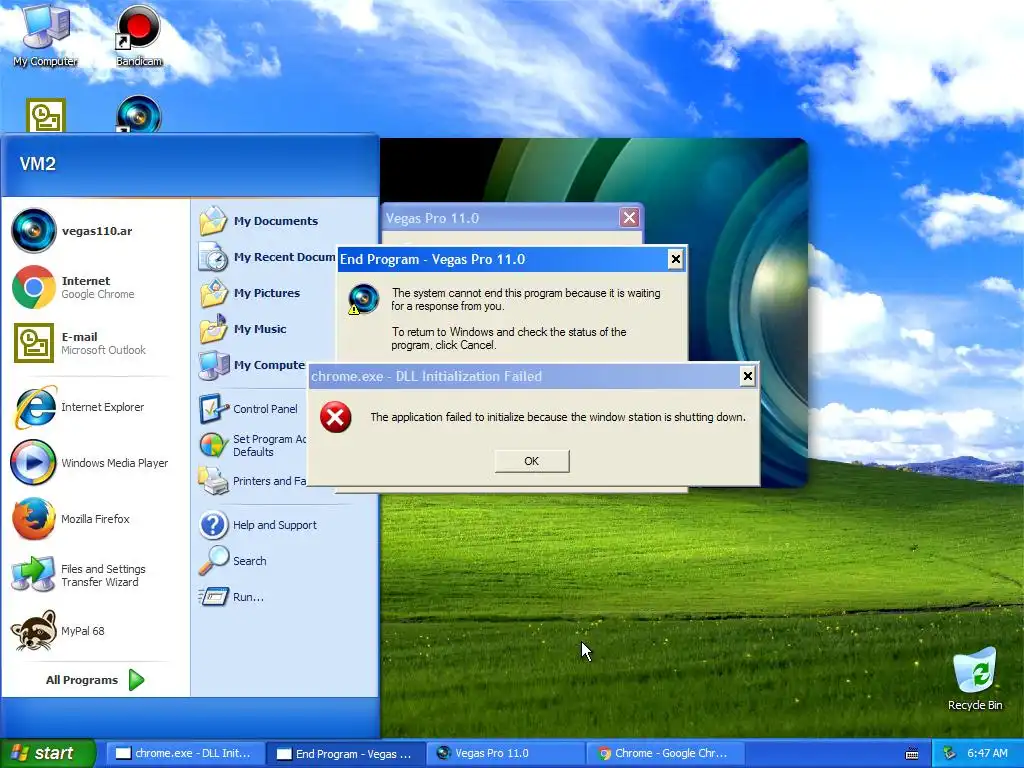Close the chrome.exe DLL Initialization Failed dialog
The height and width of the screenshot is (768, 1024).
(748, 376)
